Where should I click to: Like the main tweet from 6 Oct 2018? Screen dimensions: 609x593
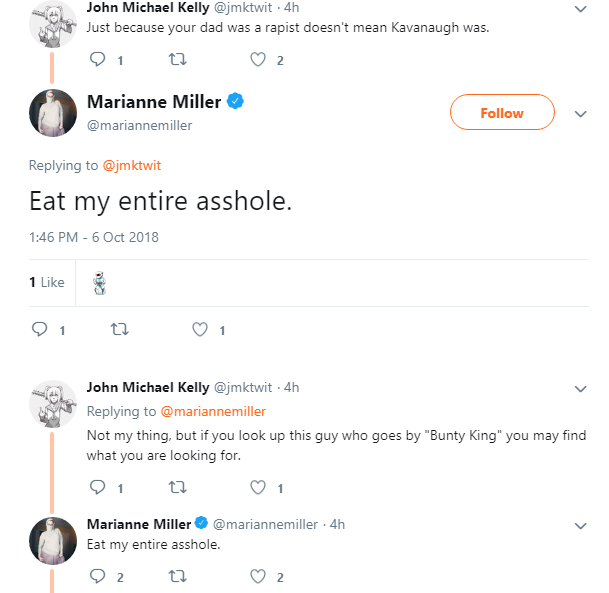[x=200, y=329]
